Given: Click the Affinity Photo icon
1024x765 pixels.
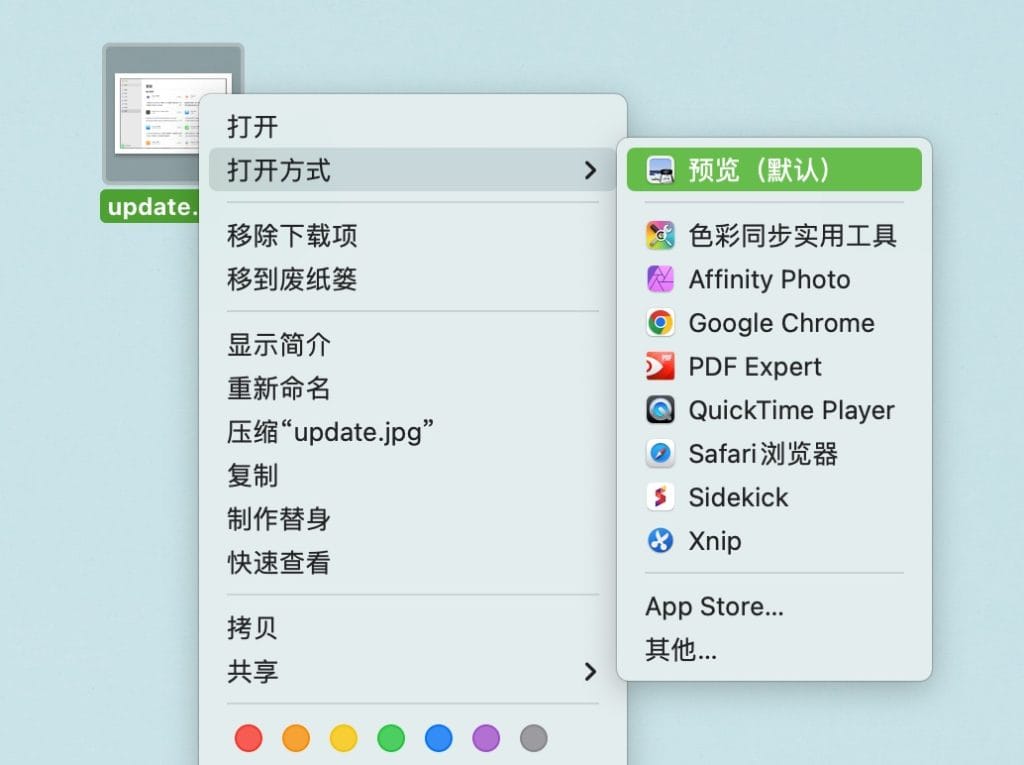Looking at the screenshot, I should click(x=660, y=279).
